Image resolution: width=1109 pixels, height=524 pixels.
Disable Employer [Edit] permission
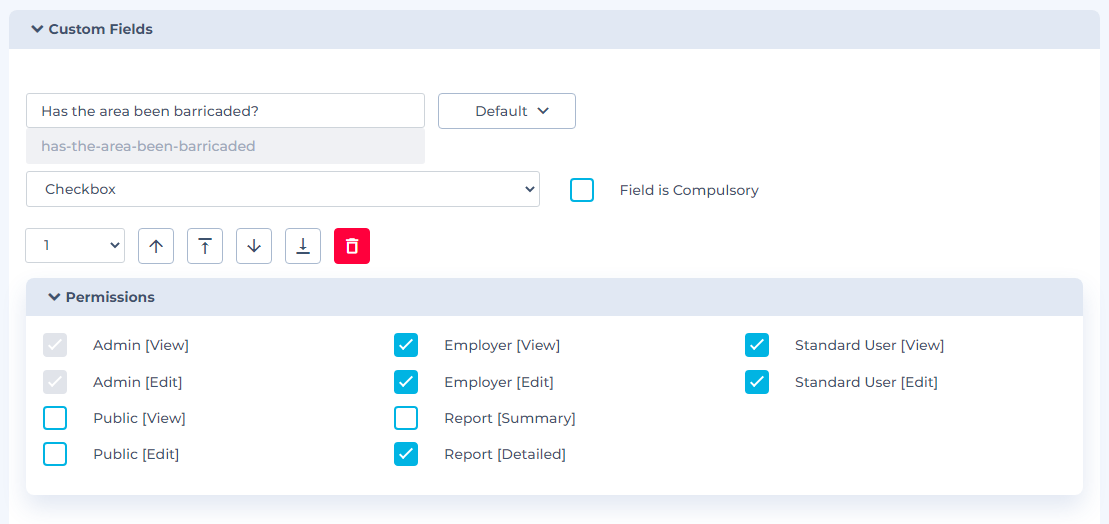(406, 382)
